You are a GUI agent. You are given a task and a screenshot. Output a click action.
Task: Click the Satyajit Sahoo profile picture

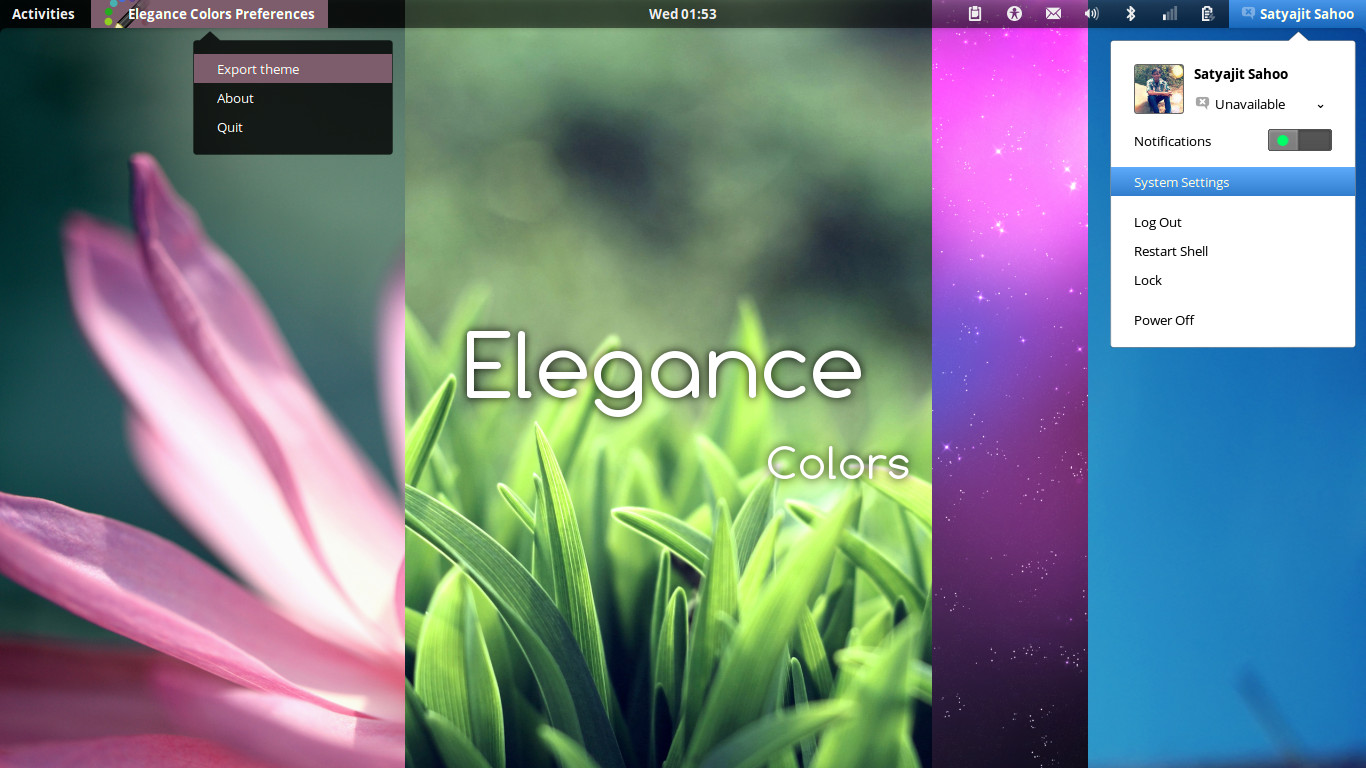point(1158,88)
